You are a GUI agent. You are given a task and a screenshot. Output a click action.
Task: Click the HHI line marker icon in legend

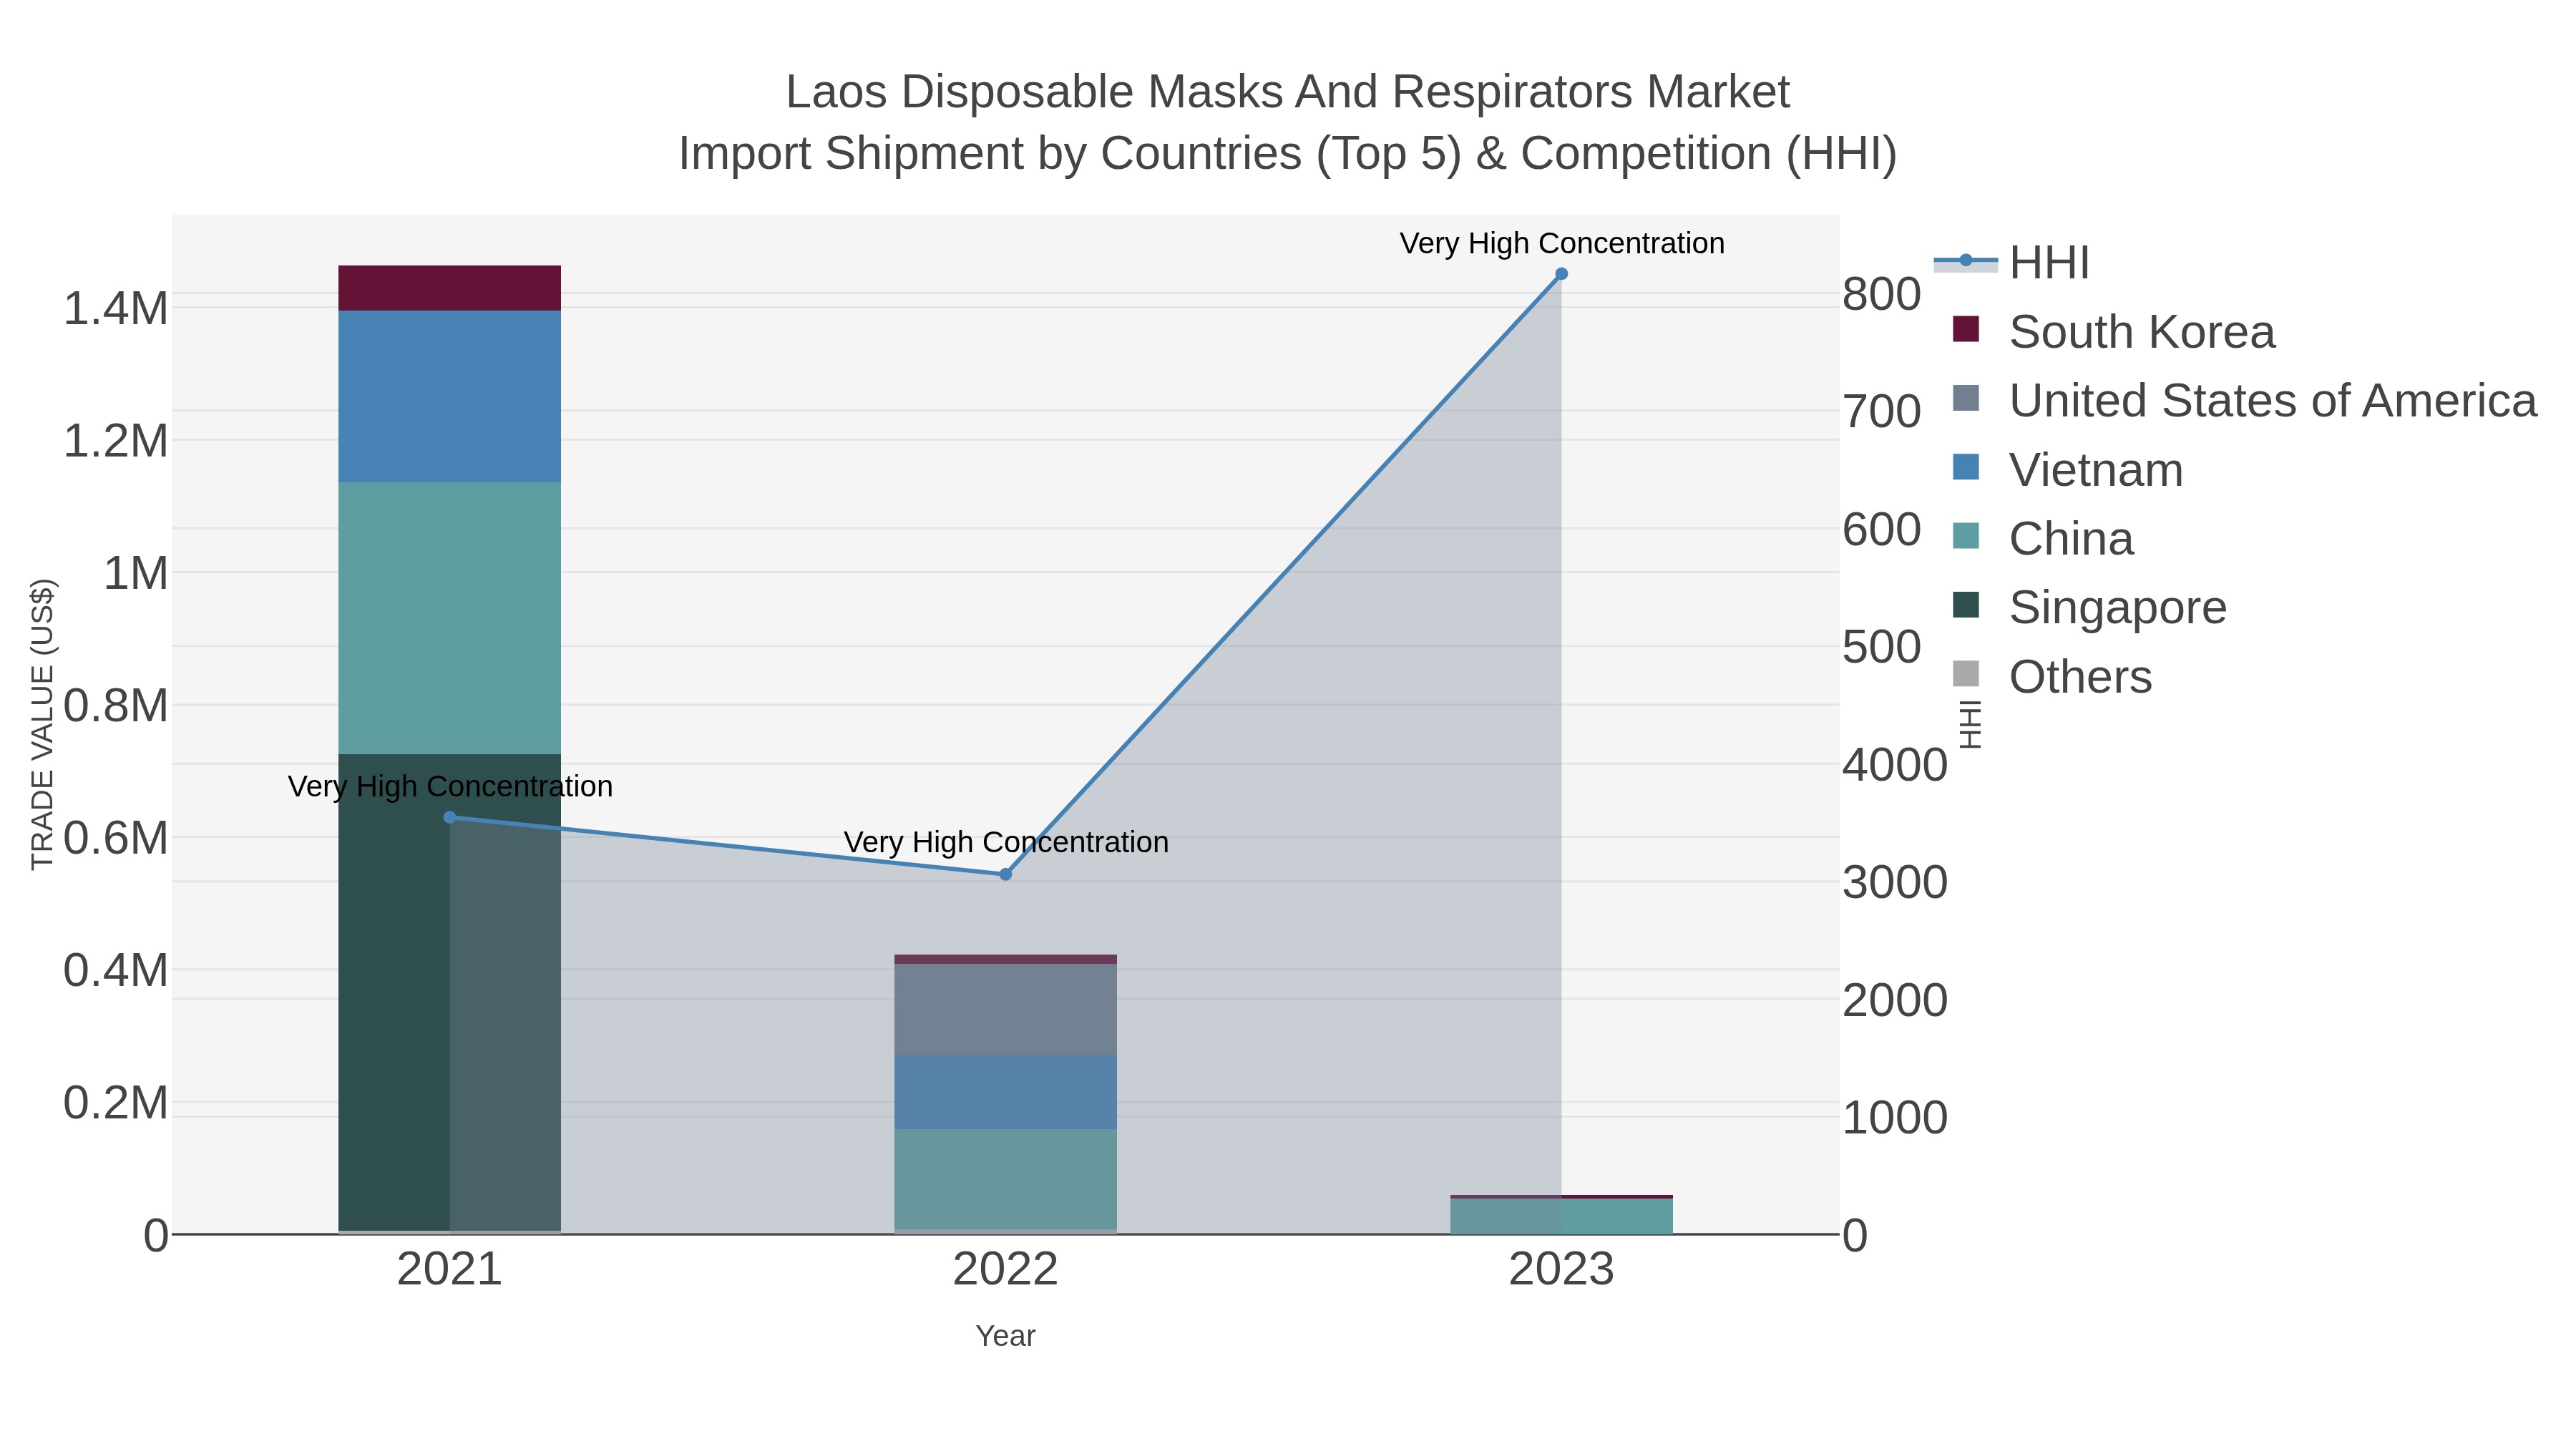click(1965, 261)
